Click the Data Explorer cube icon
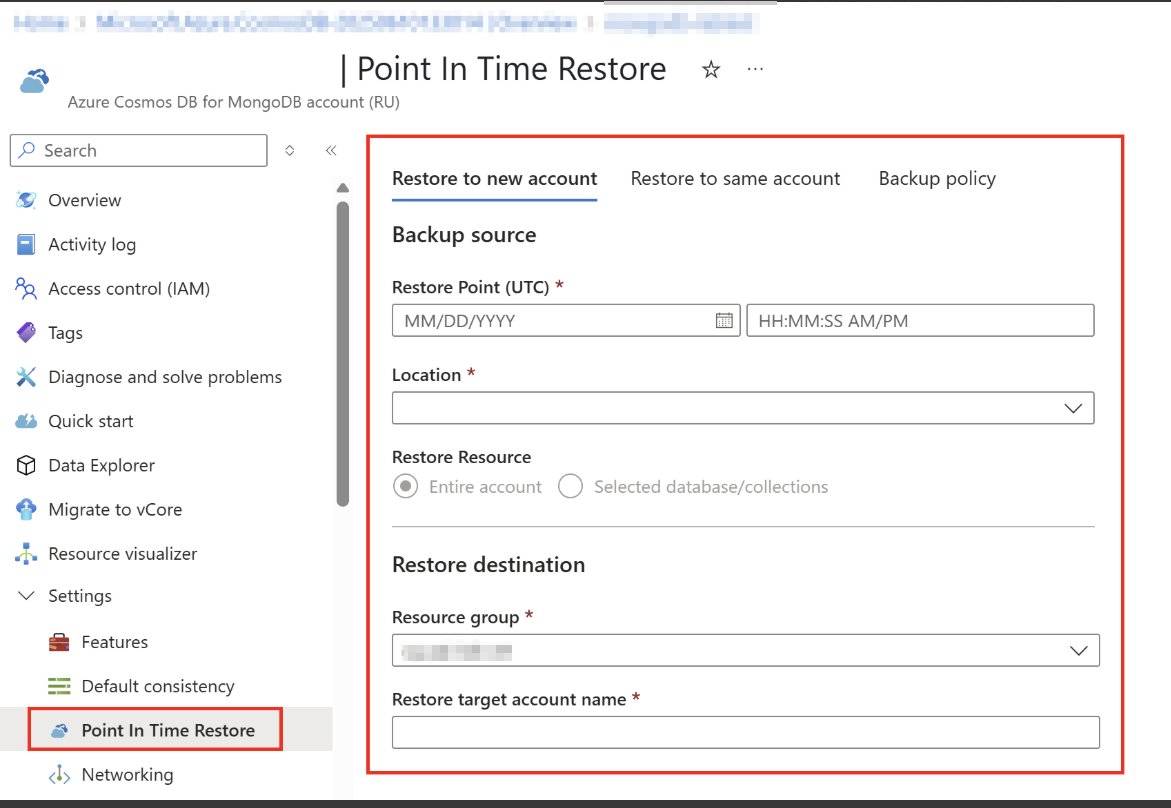This screenshot has height=808, width=1171. 26,465
